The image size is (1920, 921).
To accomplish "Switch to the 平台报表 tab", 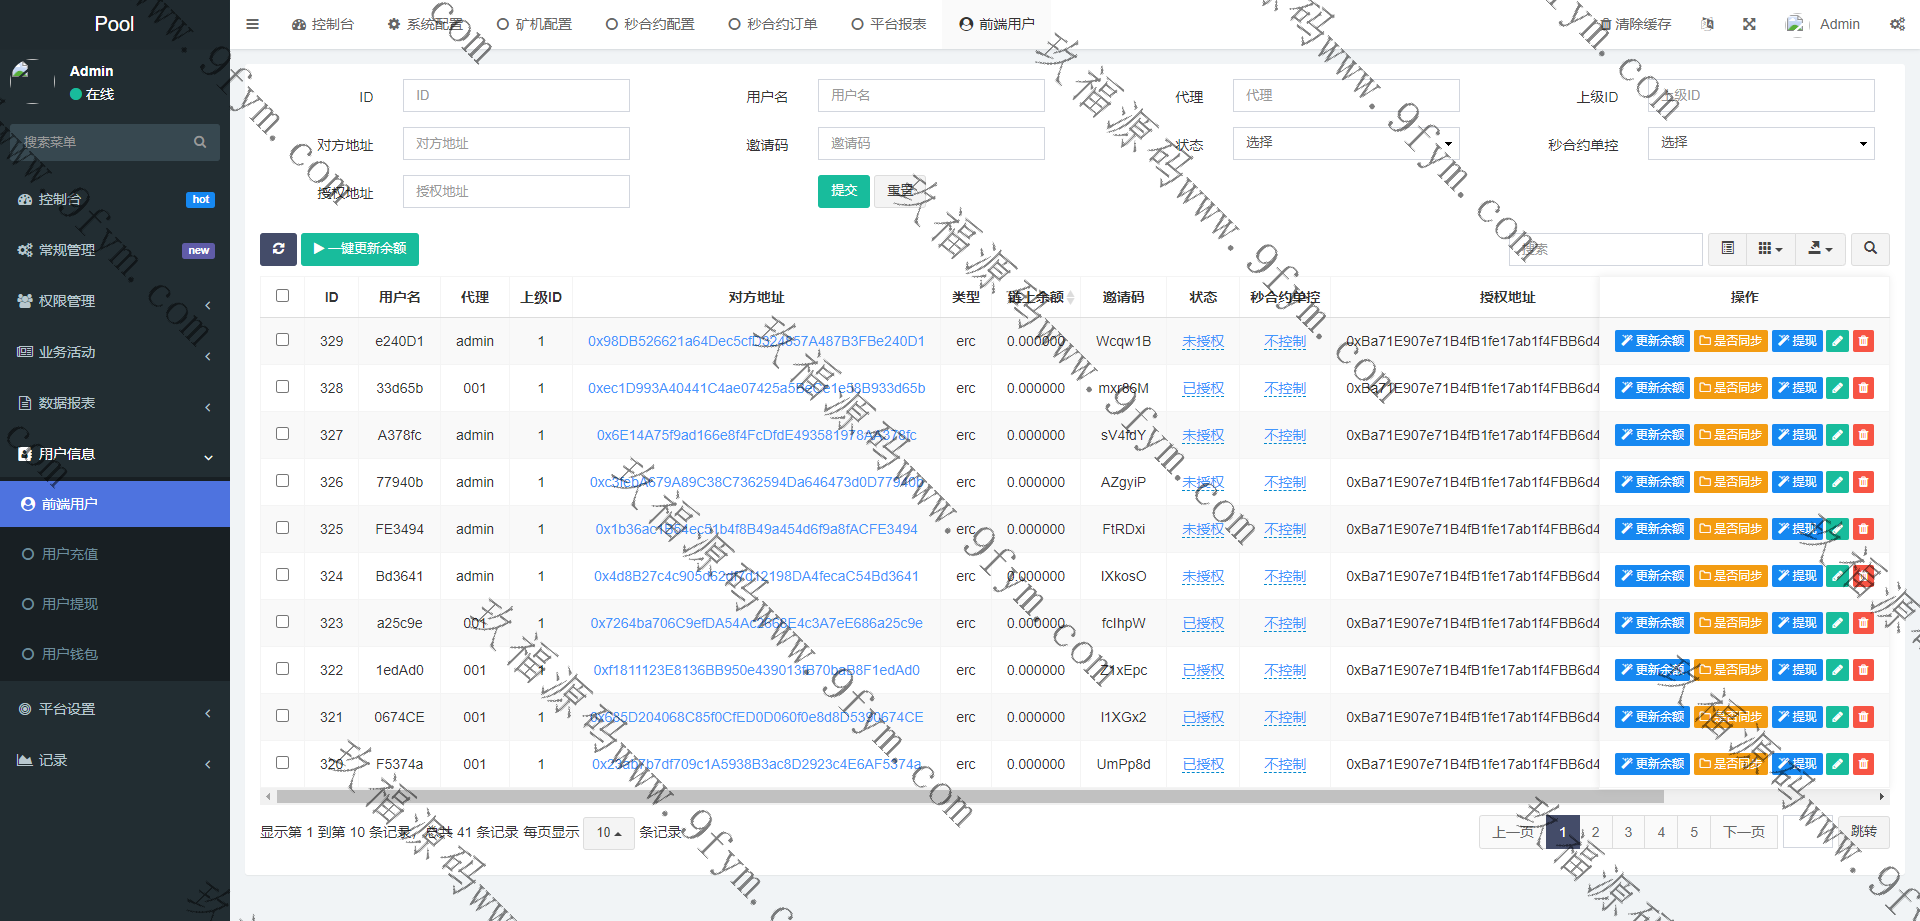I will [x=888, y=24].
